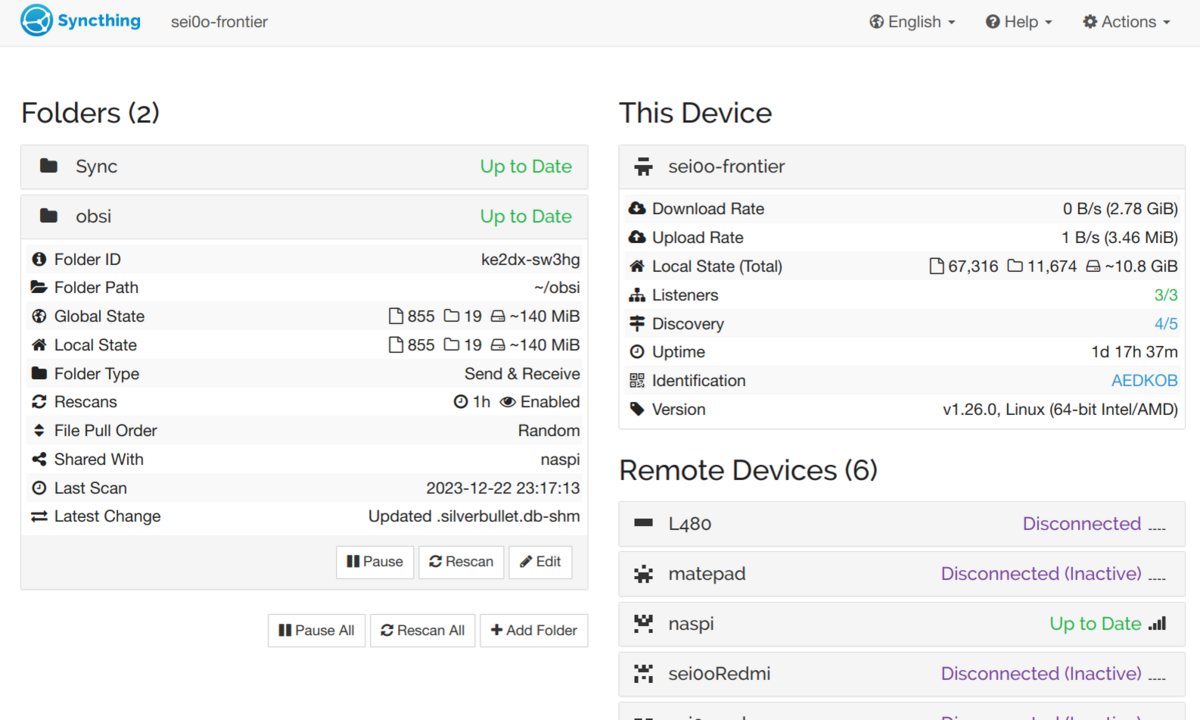Click the Latest Change arrows icon

[39, 517]
